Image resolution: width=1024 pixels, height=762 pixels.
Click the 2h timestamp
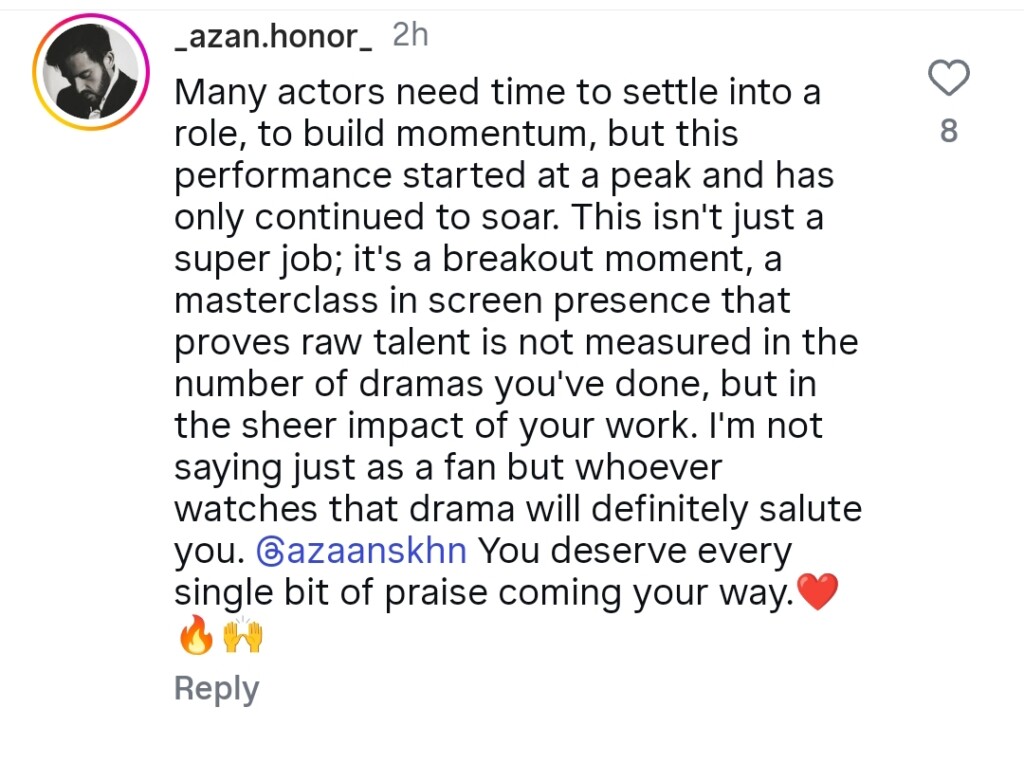coord(410,36)
